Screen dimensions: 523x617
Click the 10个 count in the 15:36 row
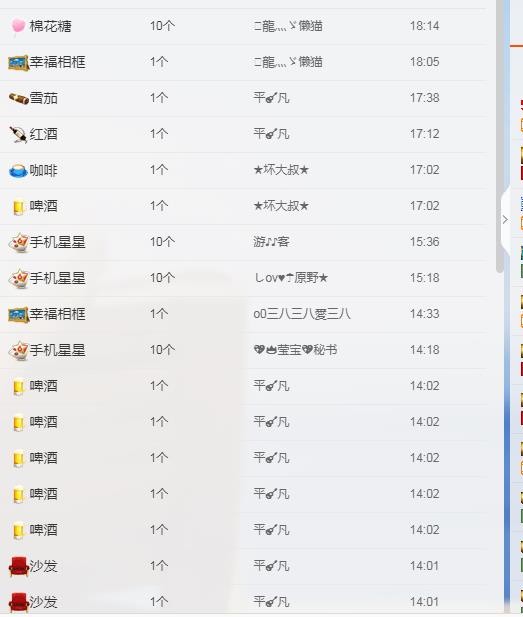click(x=162, y=242)
